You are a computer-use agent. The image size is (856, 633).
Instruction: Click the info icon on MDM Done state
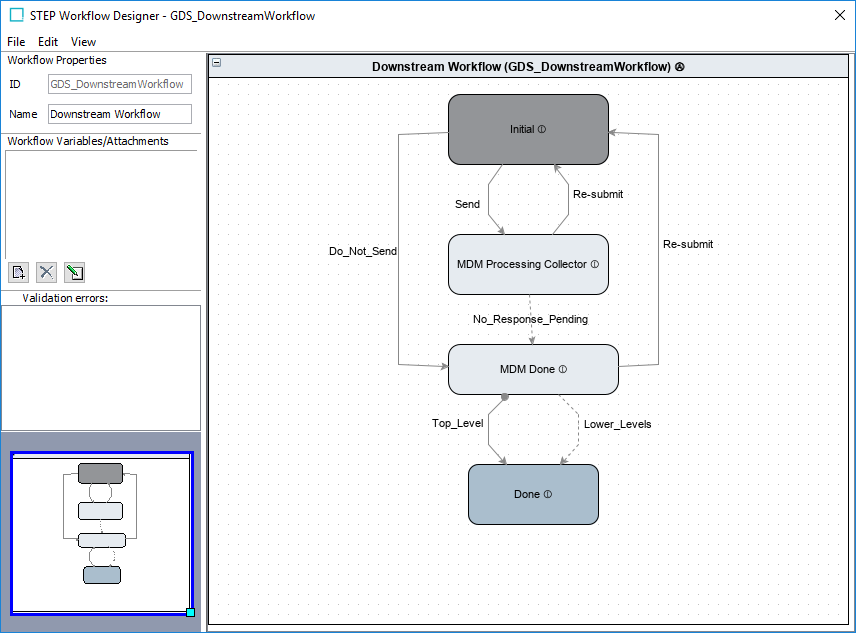click(x=563, y=369)
